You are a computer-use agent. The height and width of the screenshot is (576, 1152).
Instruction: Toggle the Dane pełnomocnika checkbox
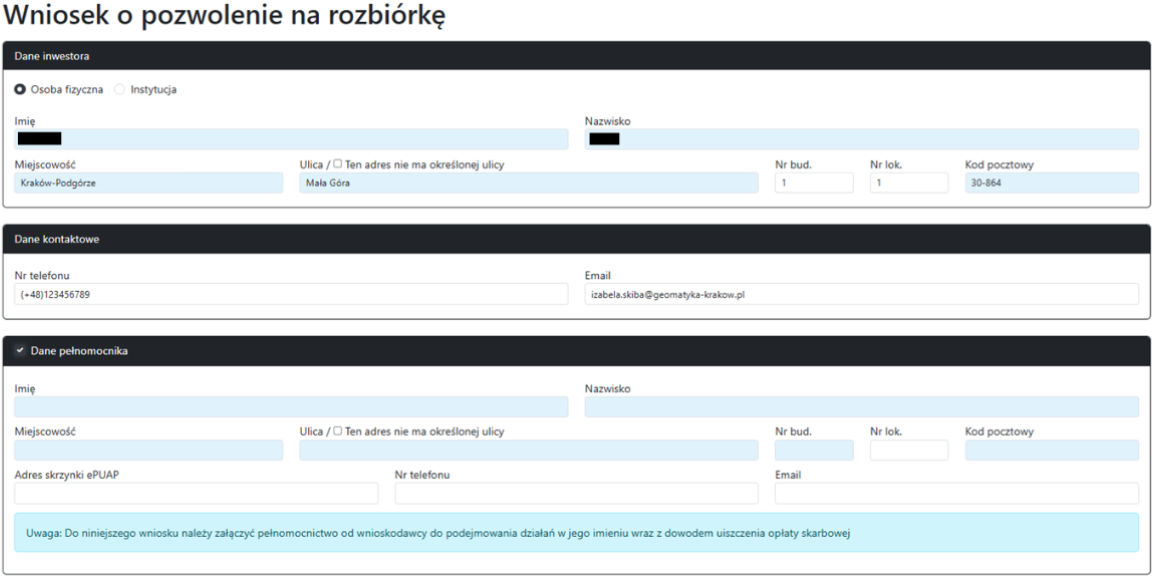(20, 351)
